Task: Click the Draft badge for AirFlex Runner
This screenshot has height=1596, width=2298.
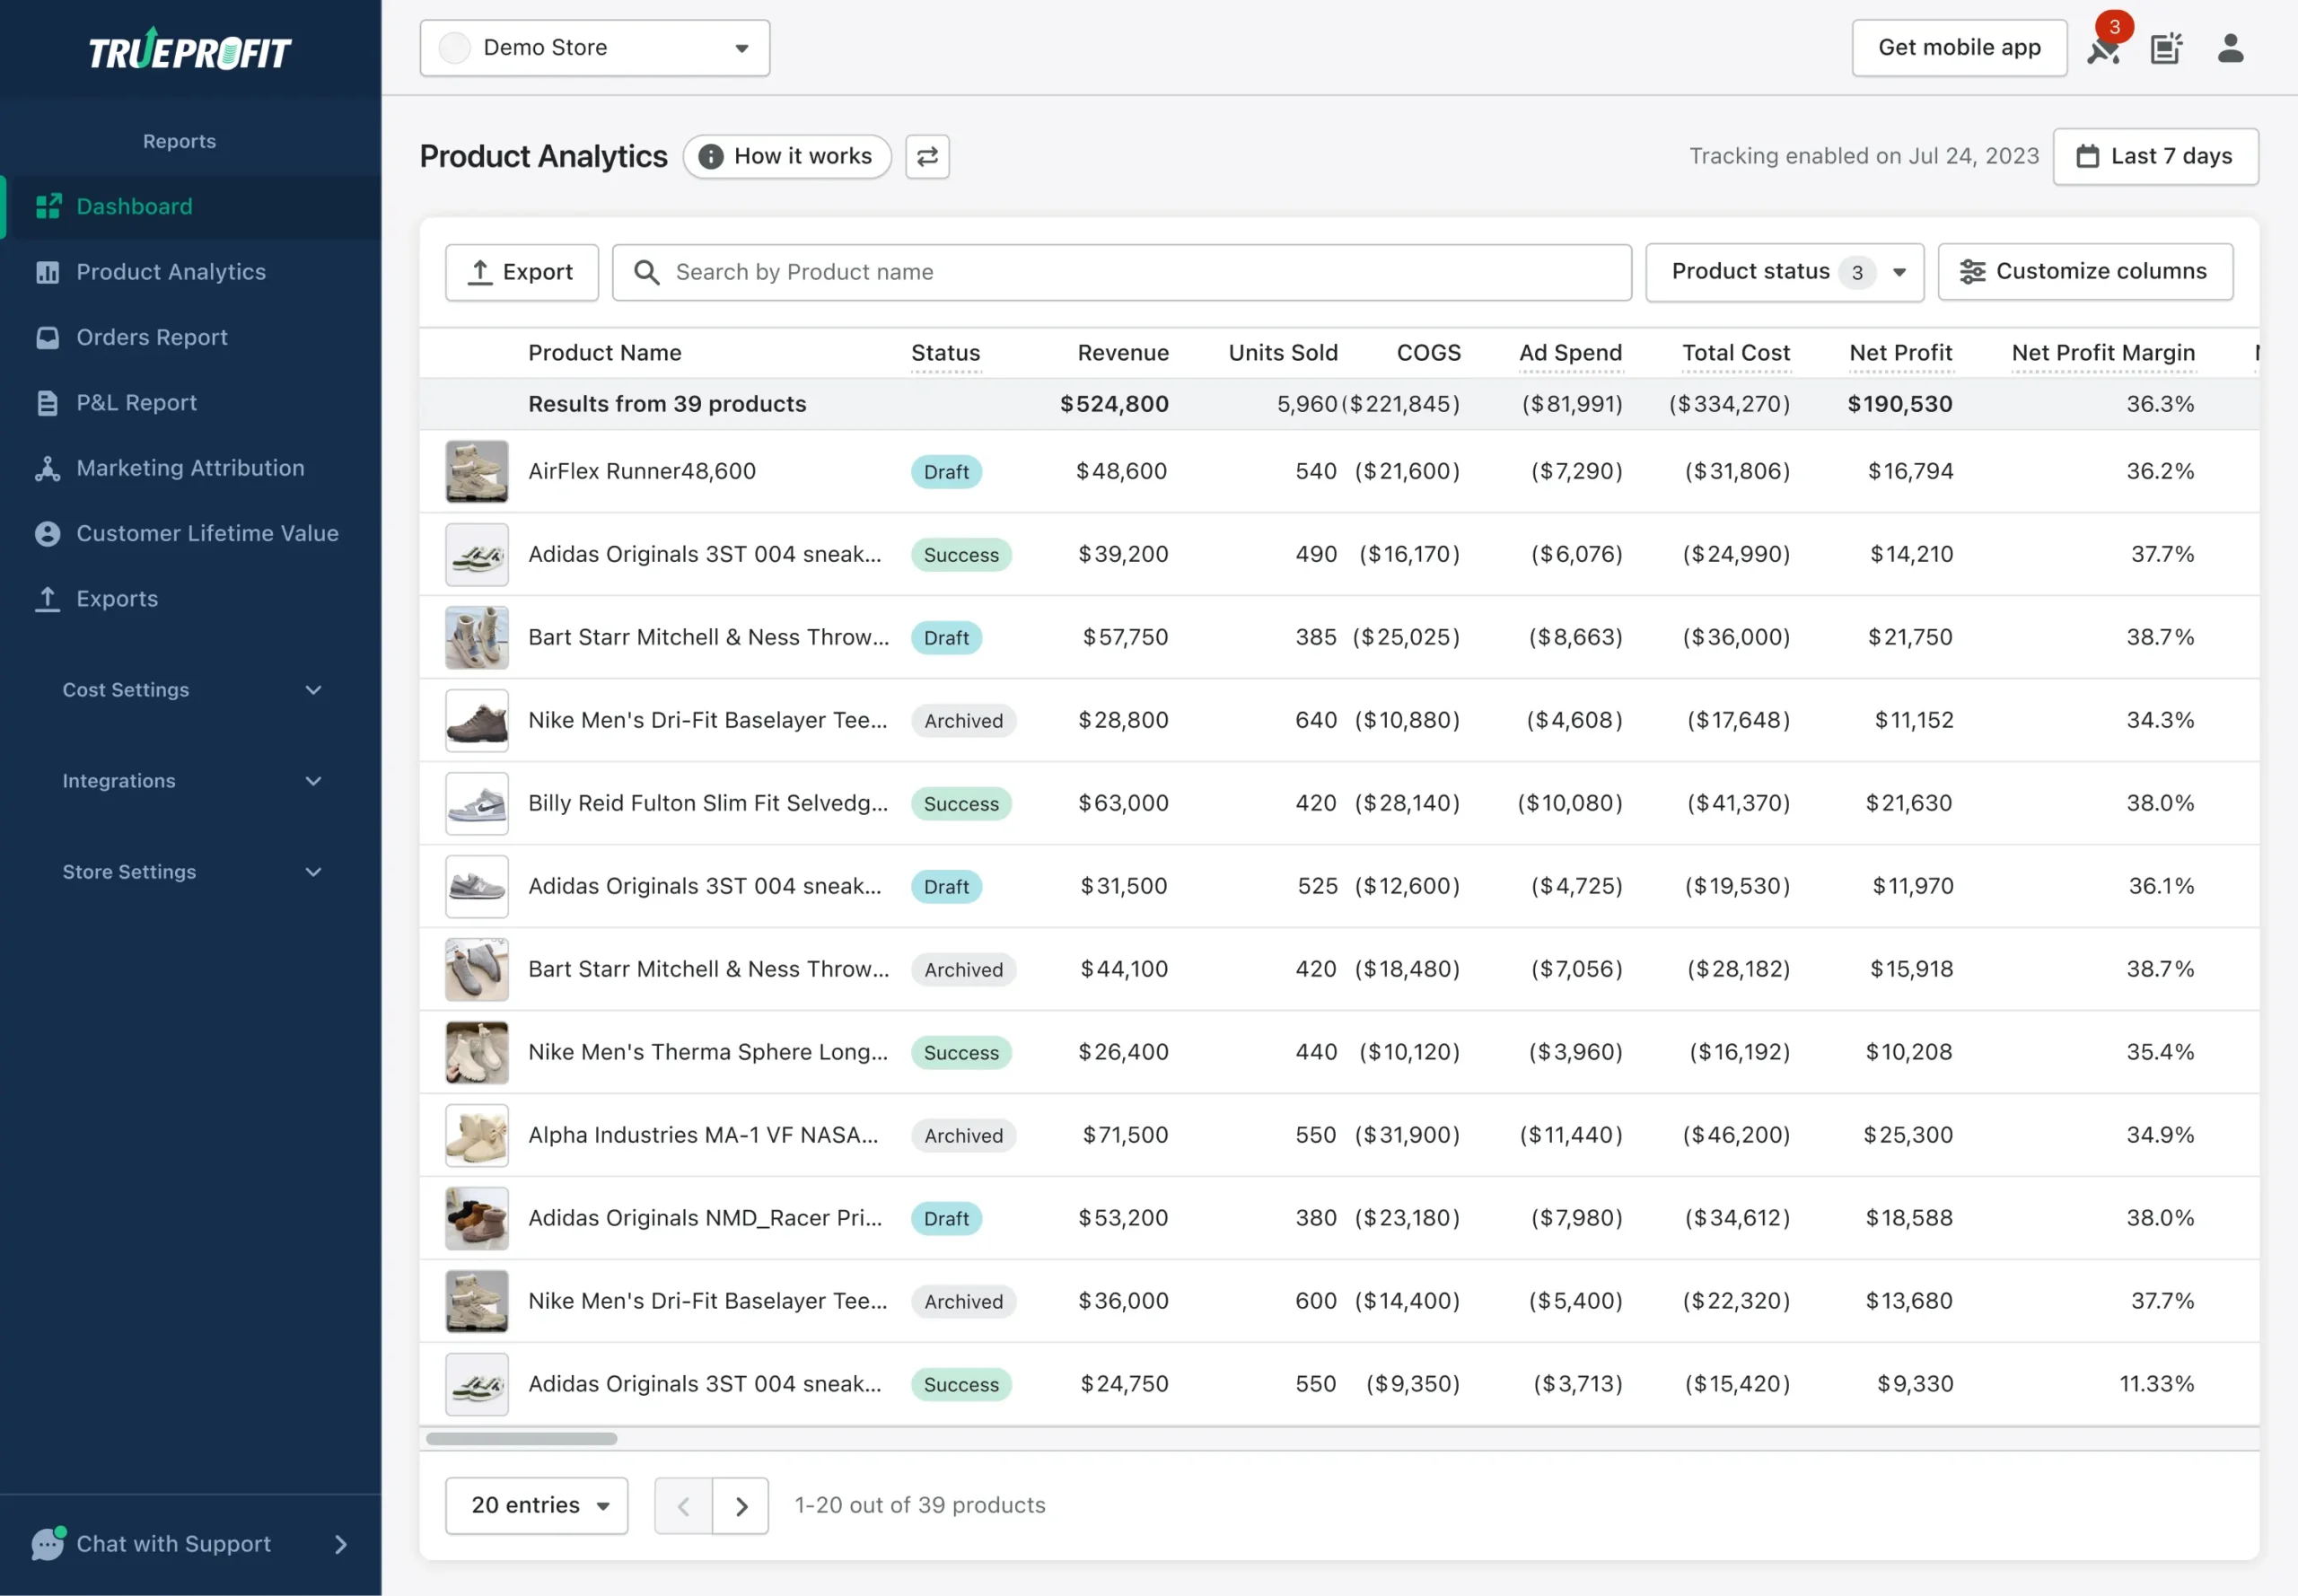Action: click(x=946, y=472)
